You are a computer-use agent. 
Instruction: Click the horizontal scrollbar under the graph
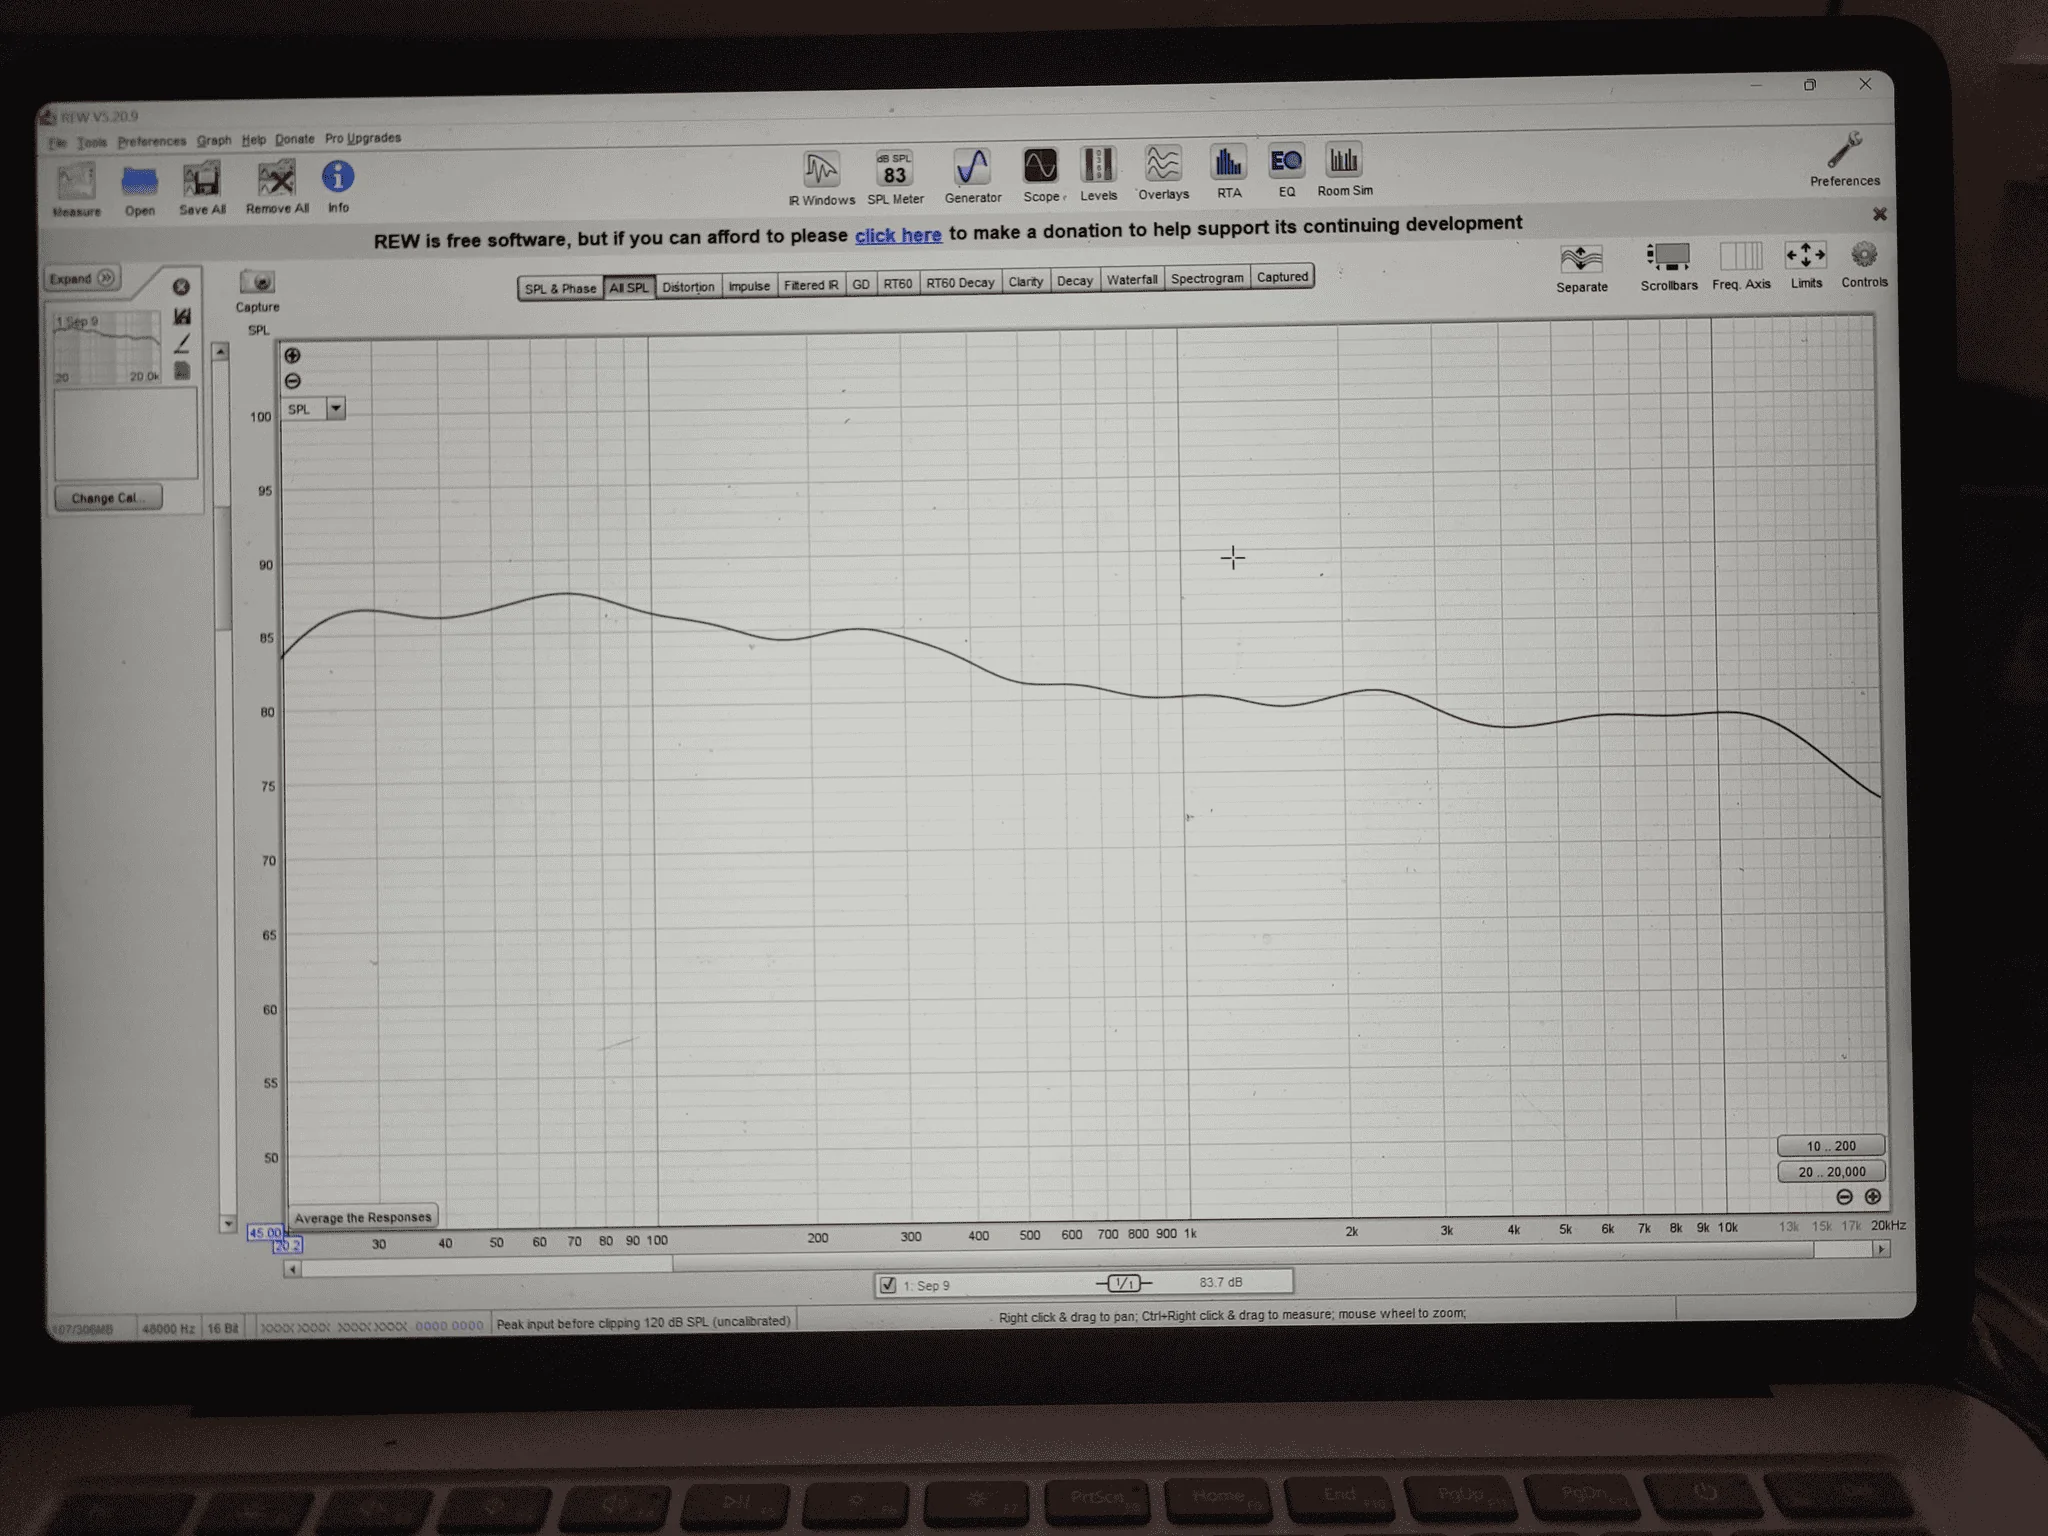pyautogui.click(x=1087, y=1258)
